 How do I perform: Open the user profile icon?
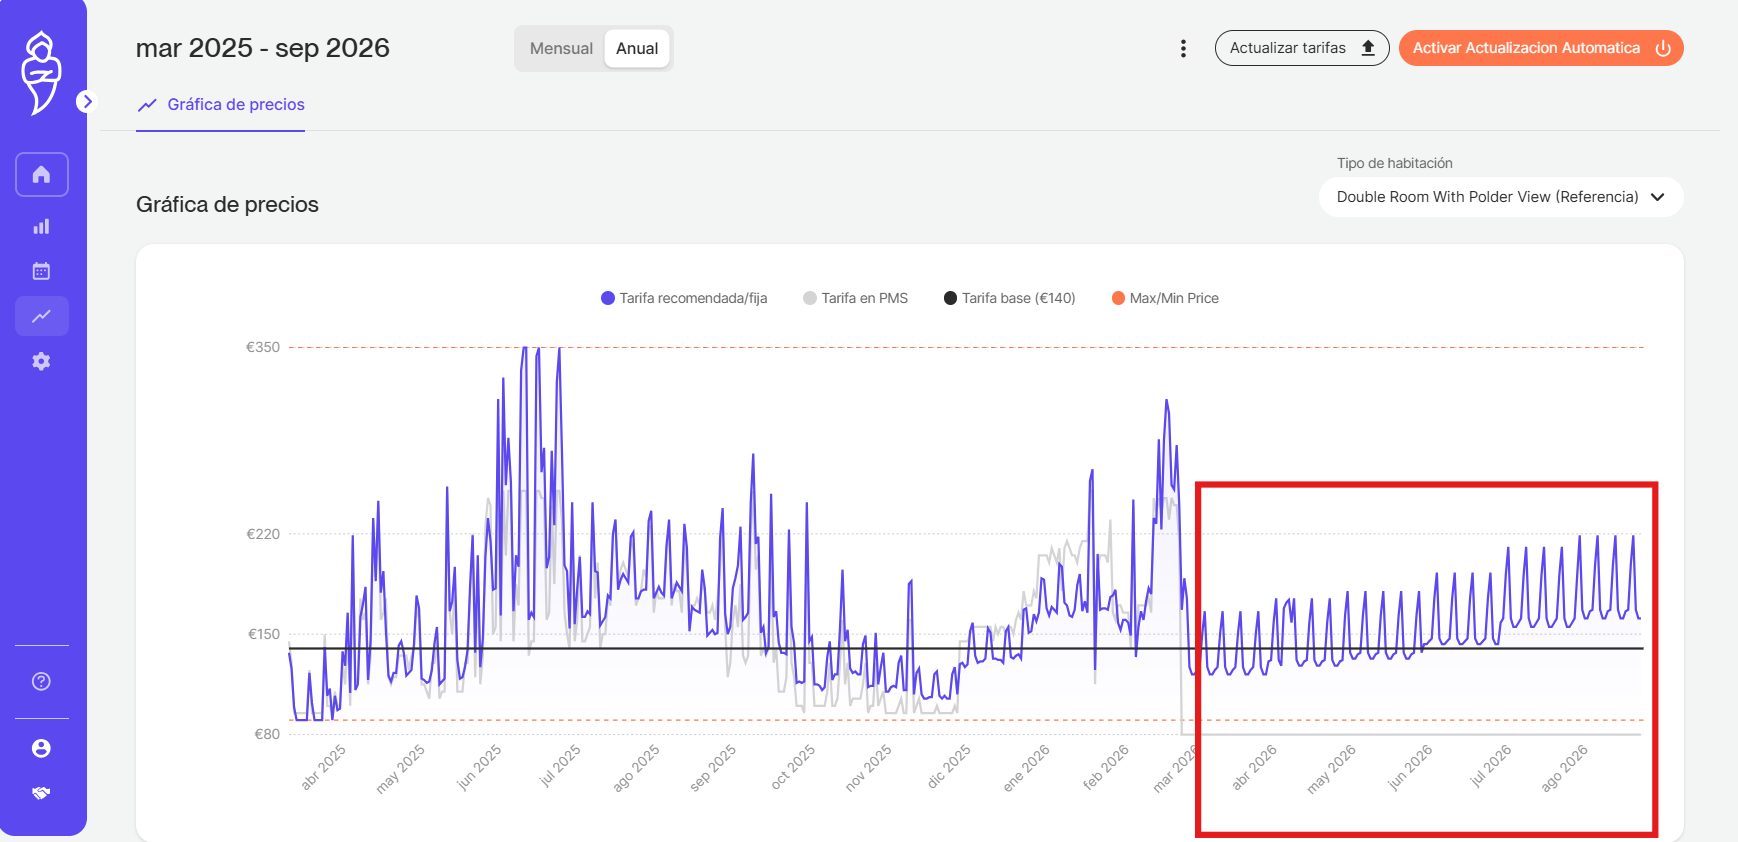click(x=41, y=748)
